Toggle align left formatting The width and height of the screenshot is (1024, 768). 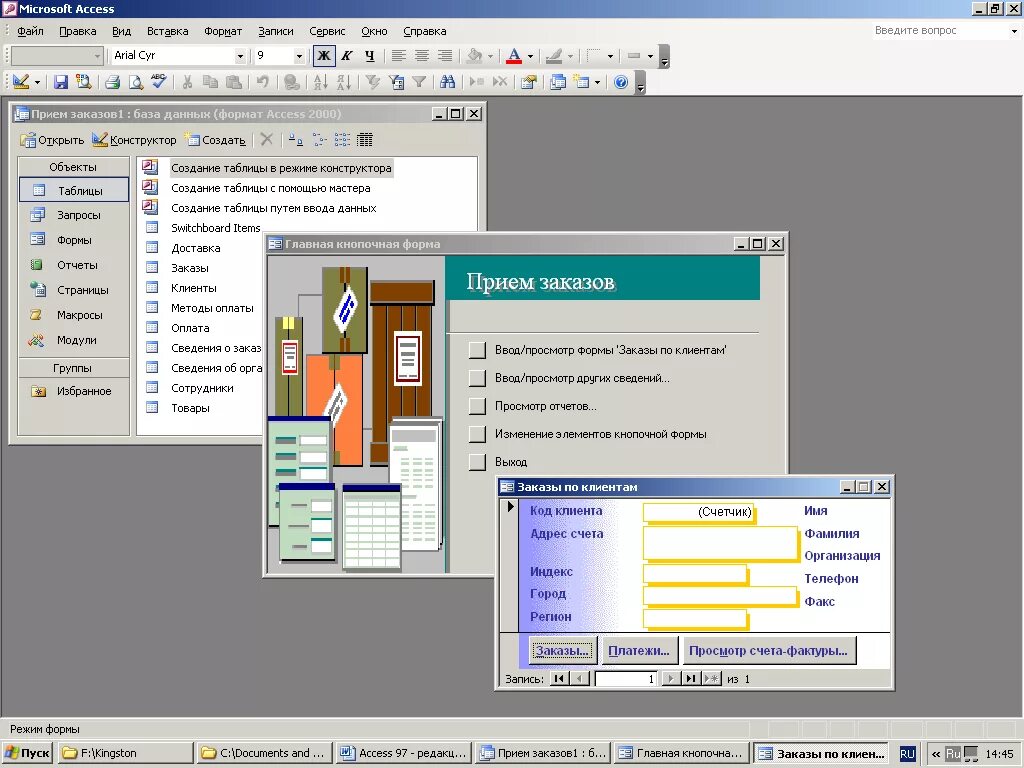(398, 56)
